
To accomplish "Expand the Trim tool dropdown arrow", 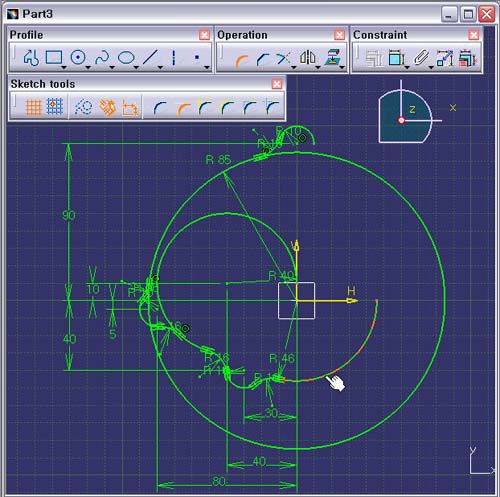I will tap(294, 68).
